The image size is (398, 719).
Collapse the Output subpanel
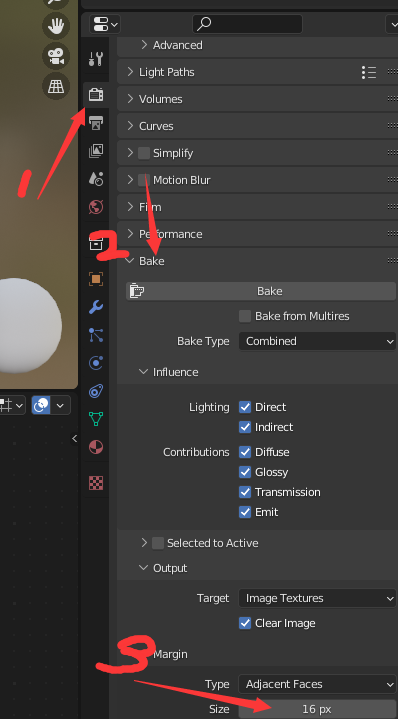pos(144,568)
